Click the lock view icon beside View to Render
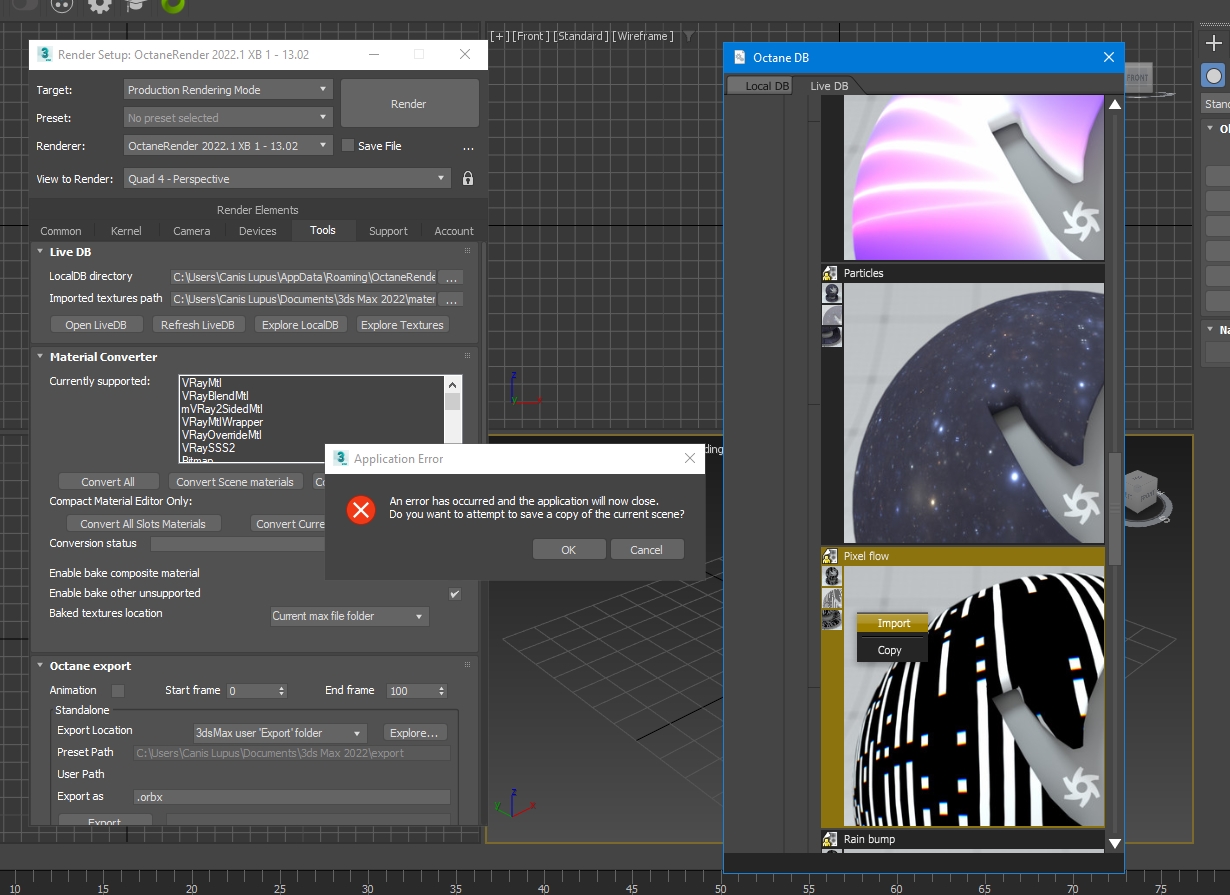This screenshot has width=1230, height=895. [x=467, y=179]
